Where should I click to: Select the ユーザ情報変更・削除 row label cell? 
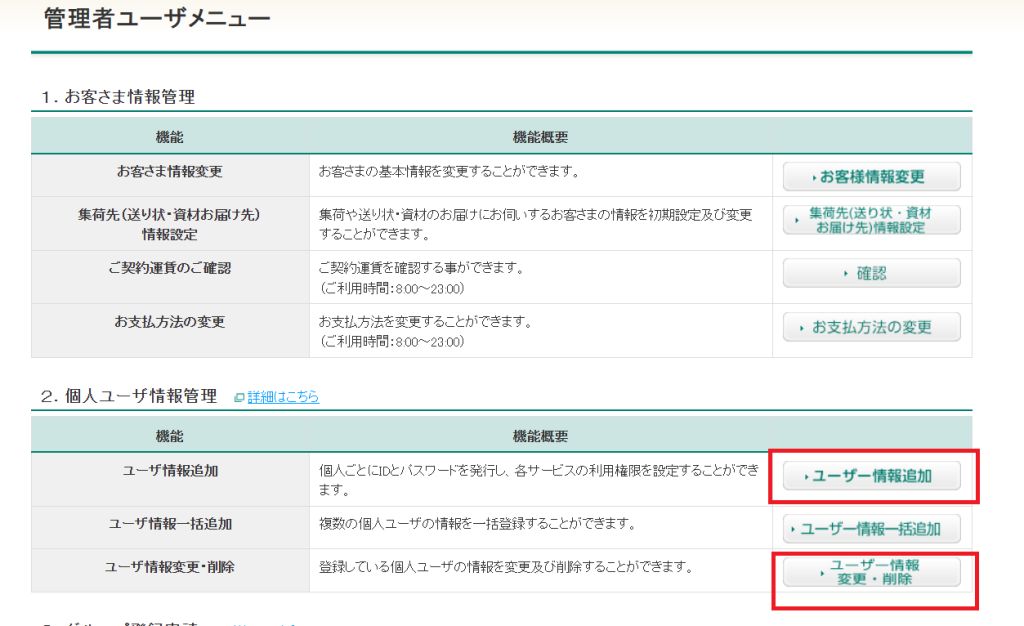click(170, 567)
